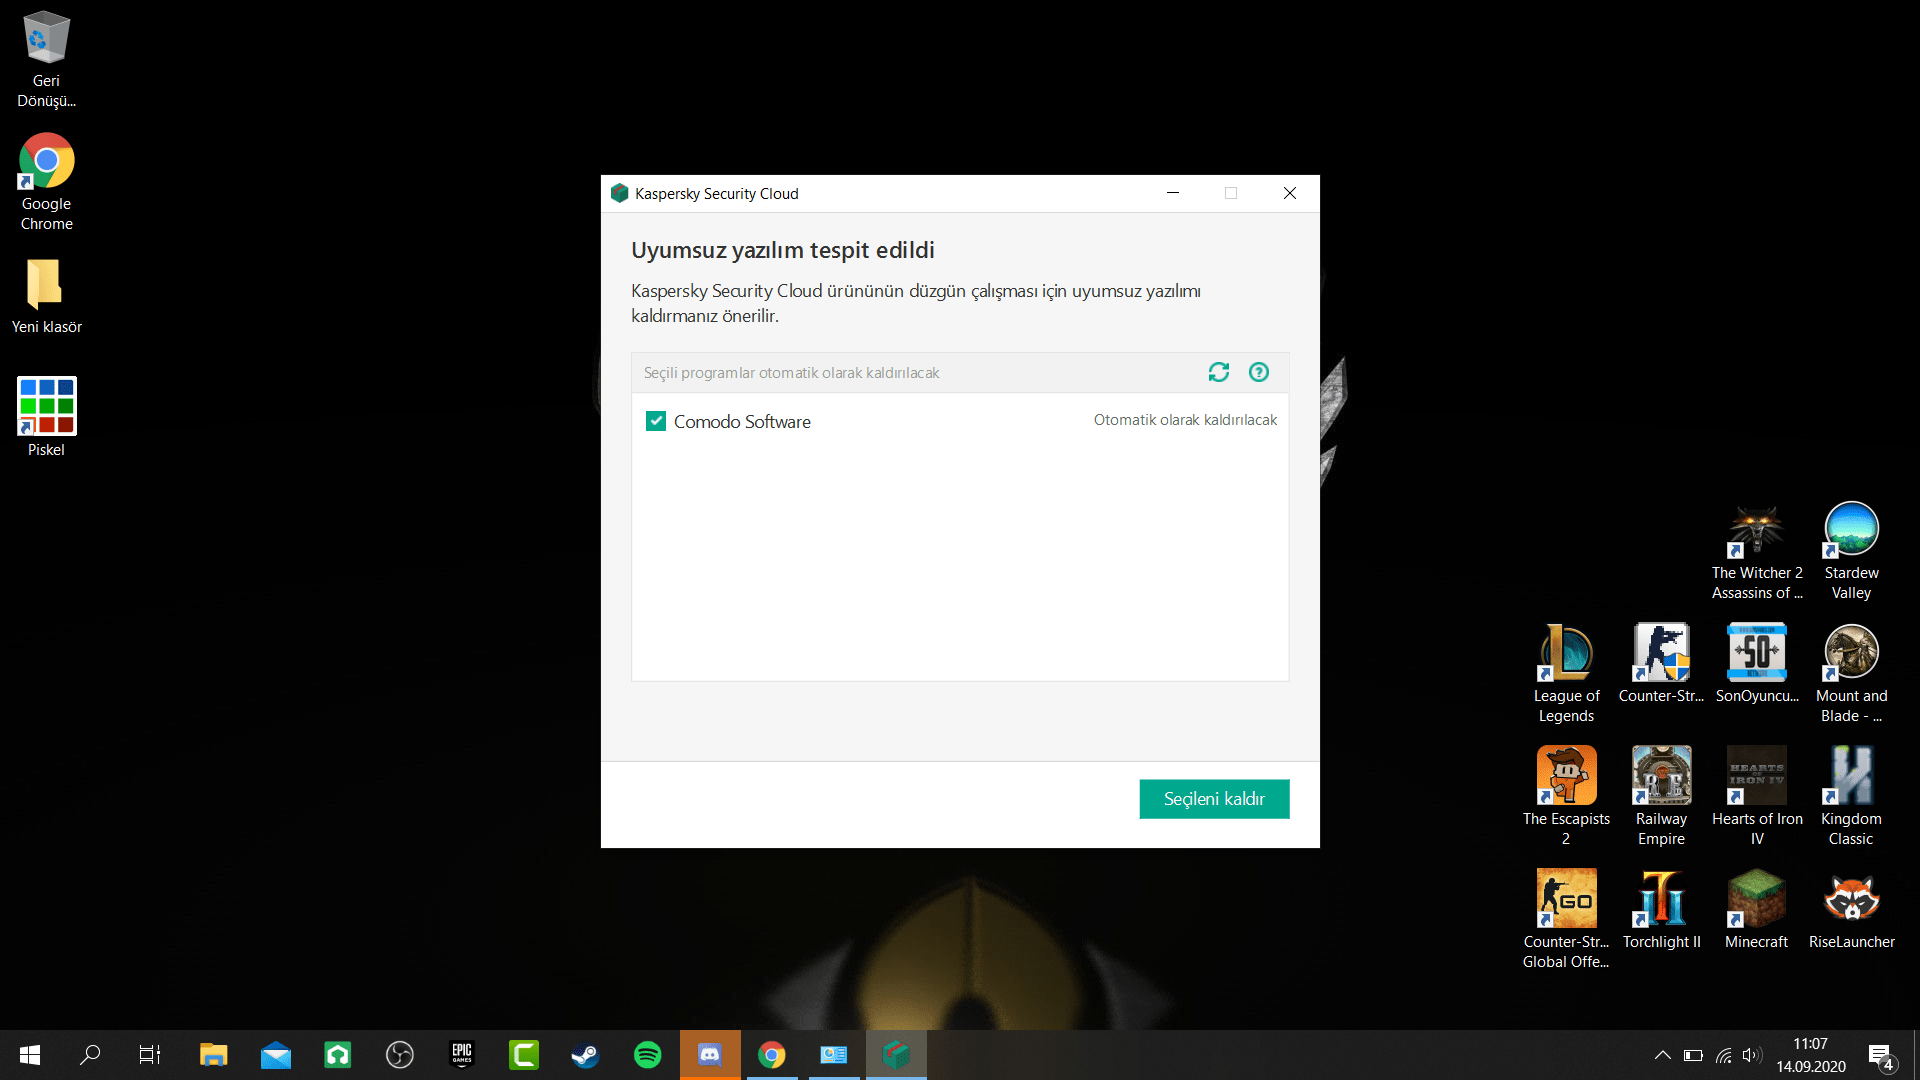Uncheck the Comodo Software checkbox
1920x1080 pixels.
point(656,421)
